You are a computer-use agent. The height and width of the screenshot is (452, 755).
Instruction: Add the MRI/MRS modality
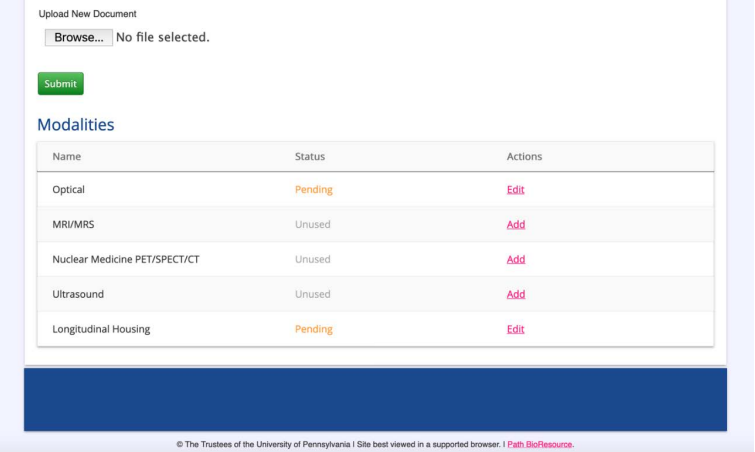516,225
